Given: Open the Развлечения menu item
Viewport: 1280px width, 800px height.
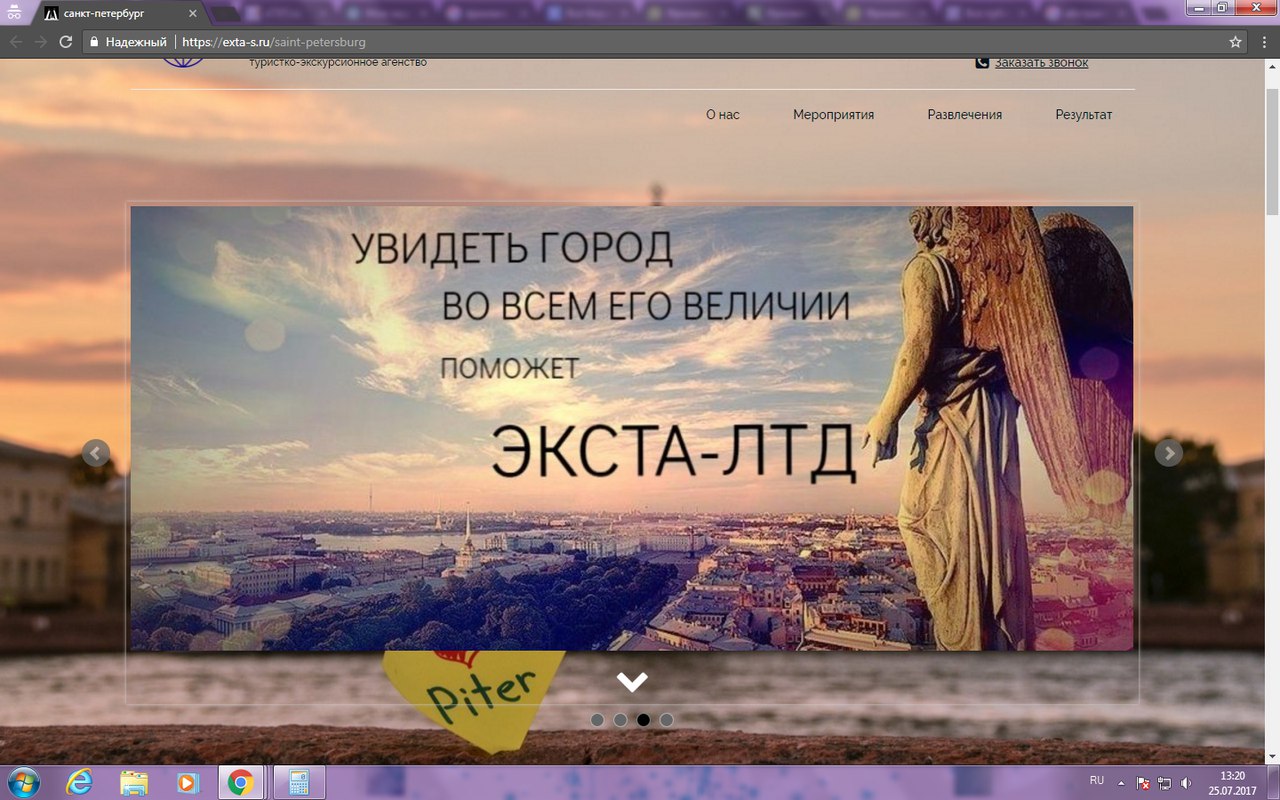Looking at the screenshot, I should (965, 115).
